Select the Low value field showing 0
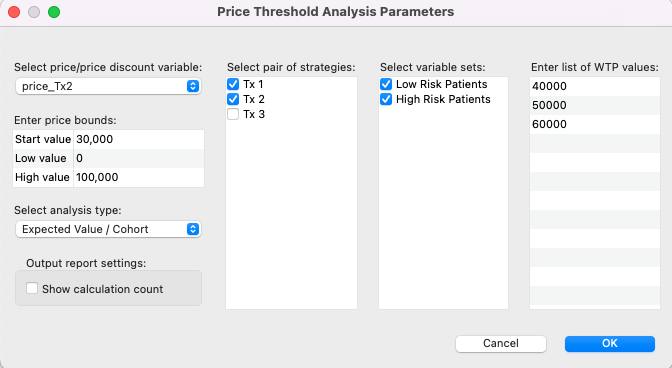 (x=139, y=158)
